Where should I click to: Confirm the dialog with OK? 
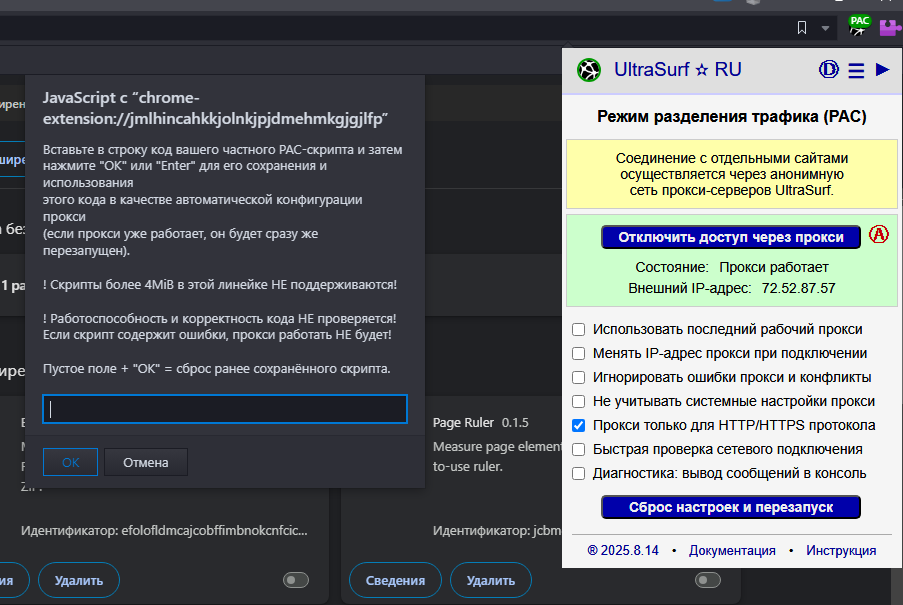(70, 462)
